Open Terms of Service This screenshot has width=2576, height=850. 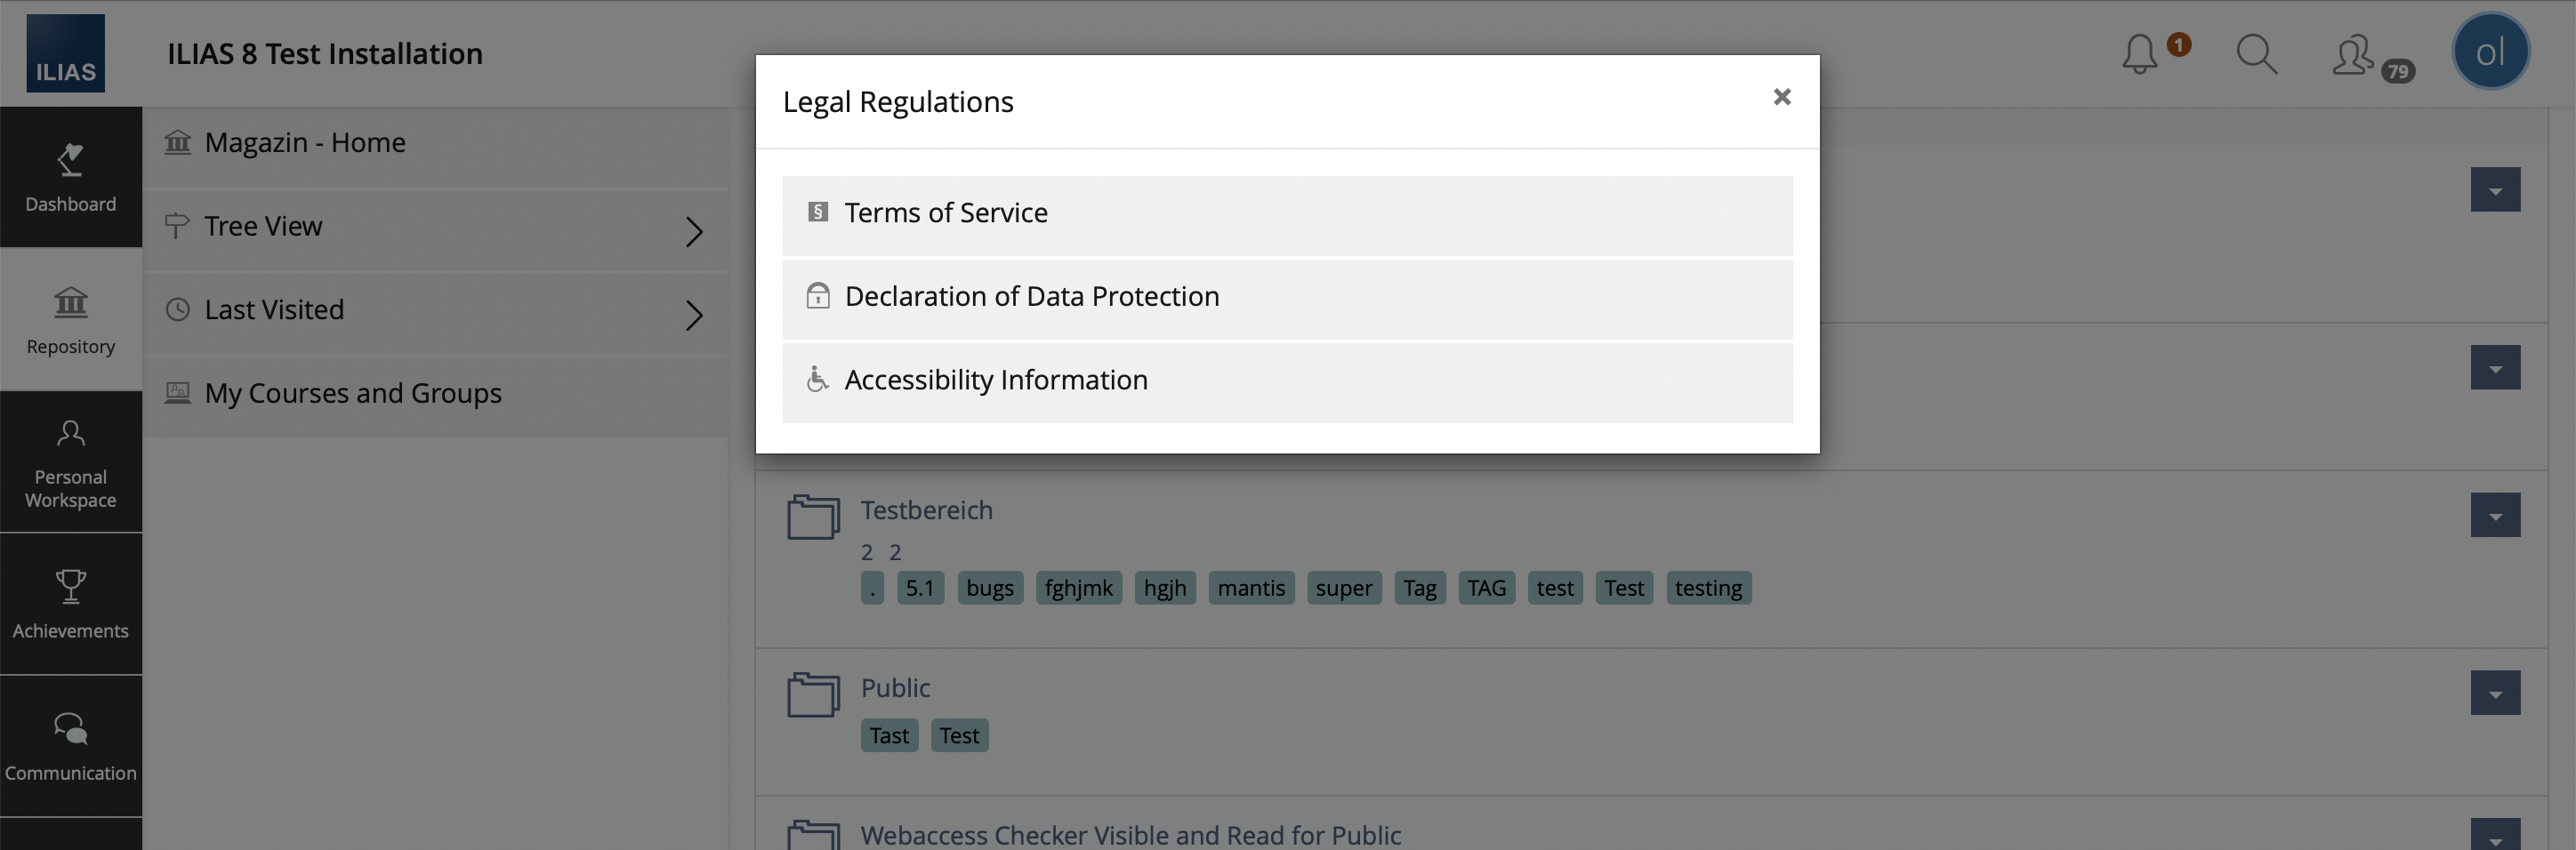(946, 213)
